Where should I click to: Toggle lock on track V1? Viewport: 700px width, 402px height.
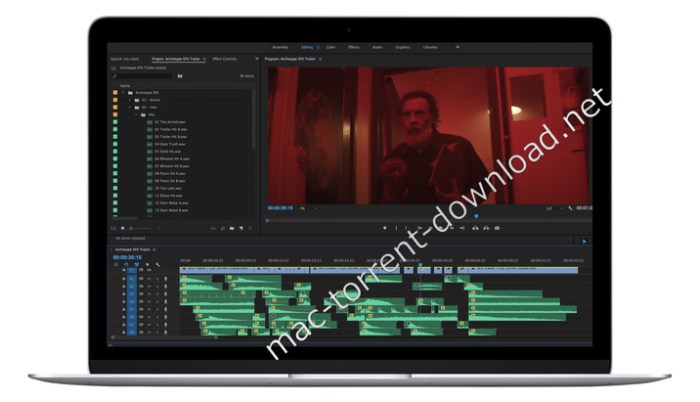tap(124, 270)
